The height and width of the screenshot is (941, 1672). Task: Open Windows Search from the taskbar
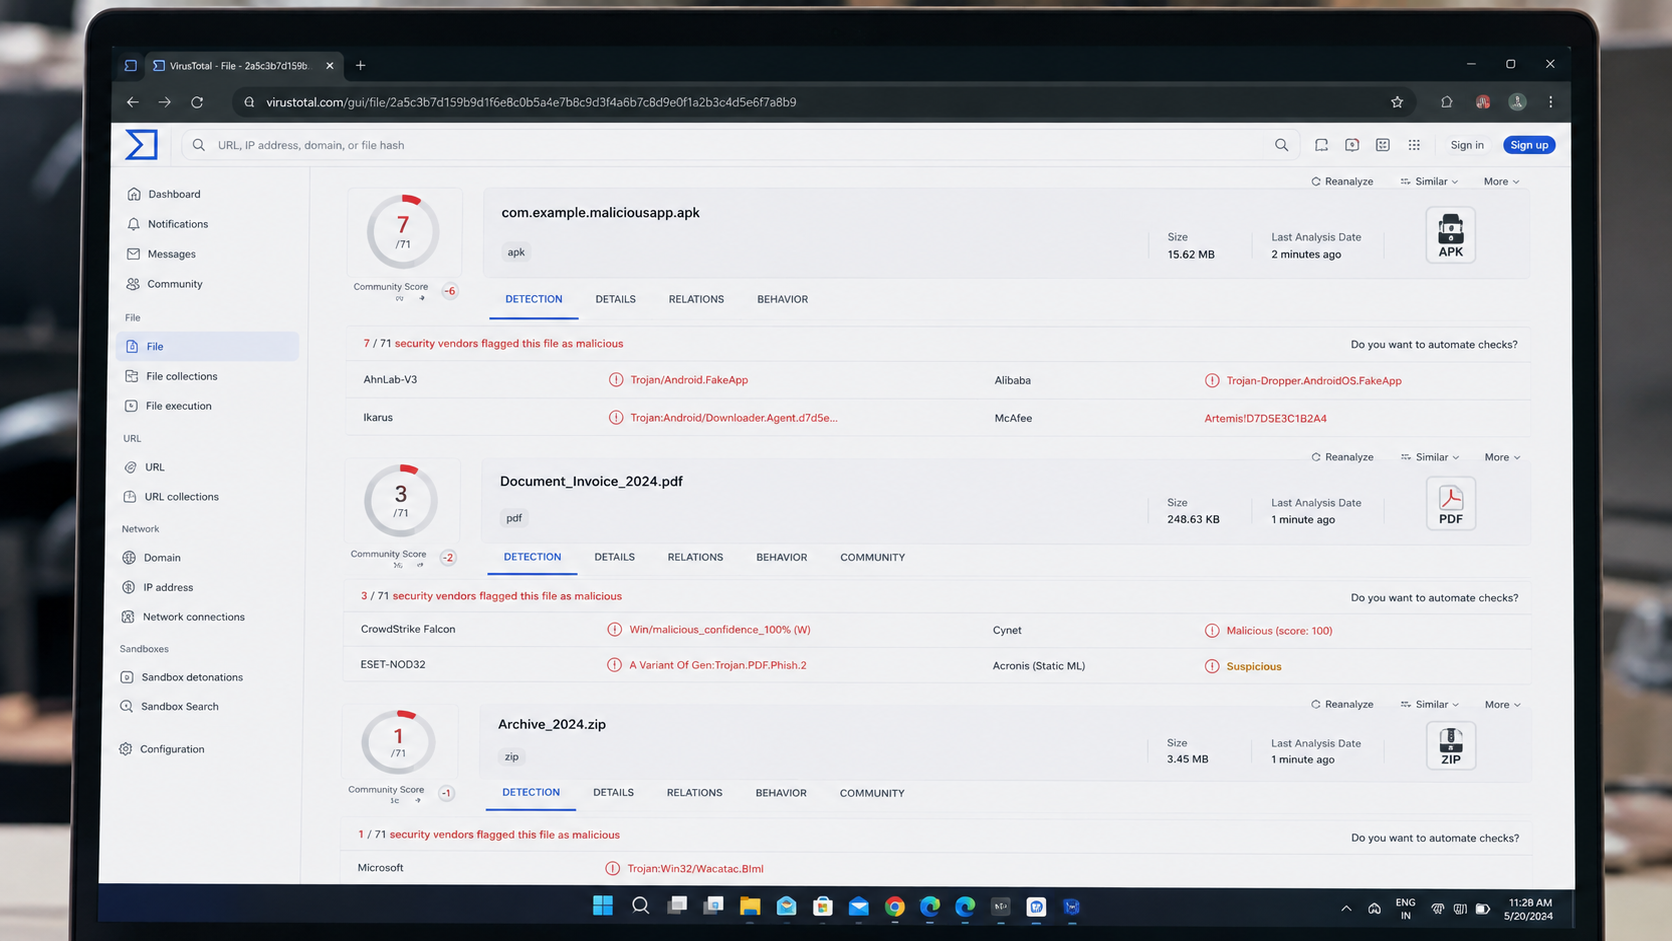[x=640, y=906]
